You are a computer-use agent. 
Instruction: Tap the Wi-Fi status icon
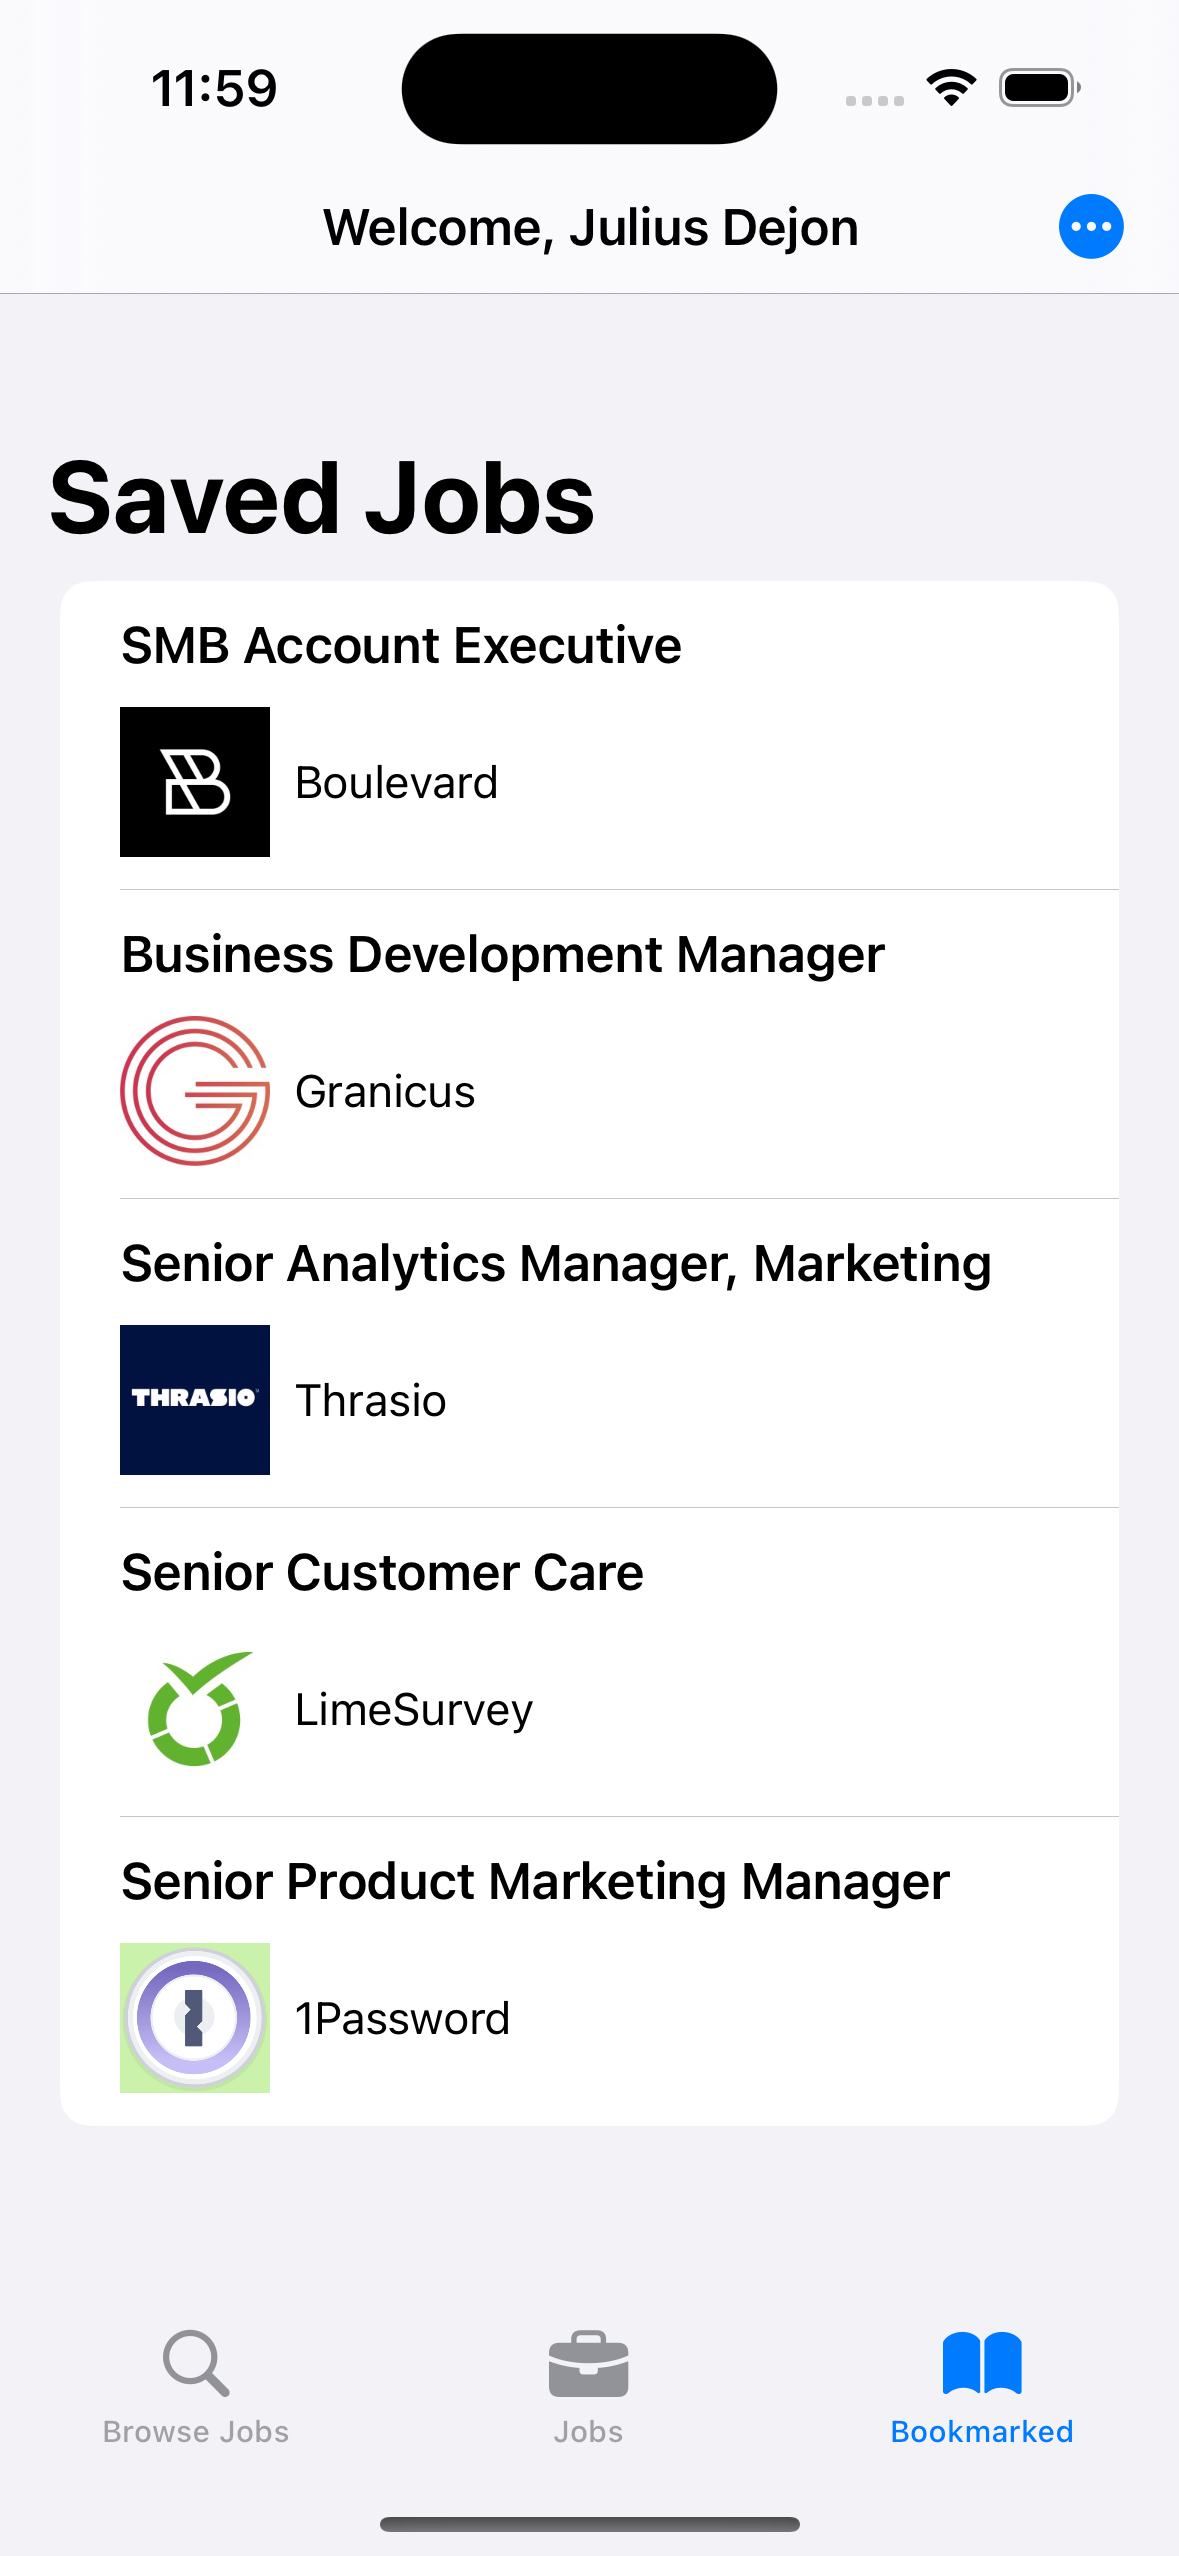click(951, 88)
